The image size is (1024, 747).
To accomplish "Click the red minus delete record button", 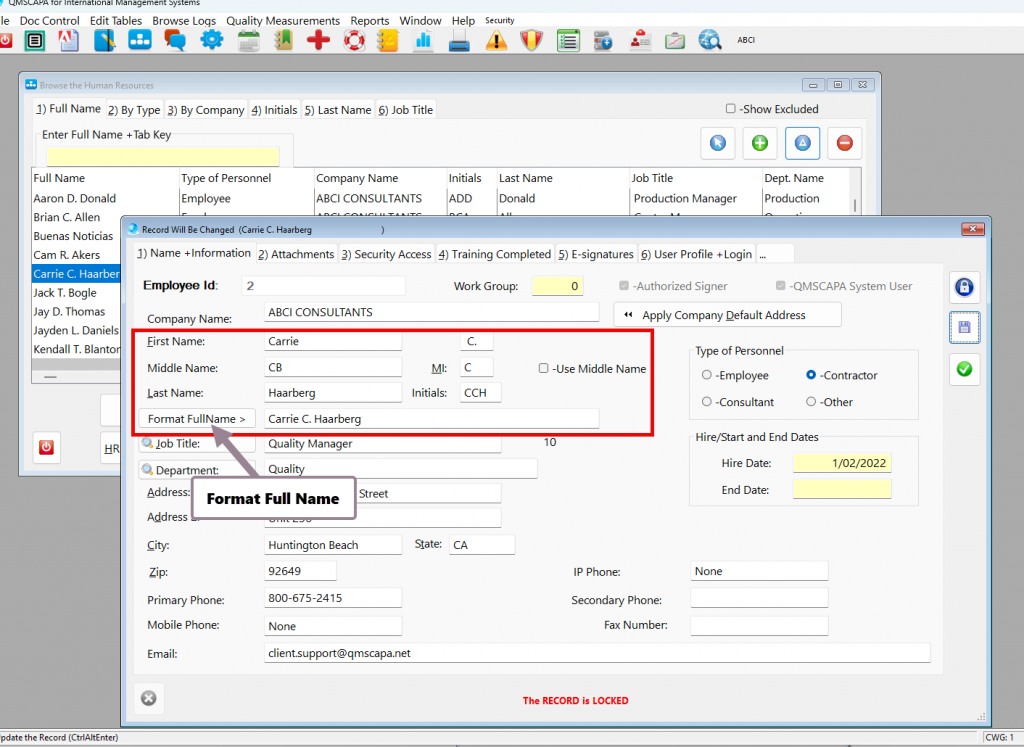I will [844, 143].
